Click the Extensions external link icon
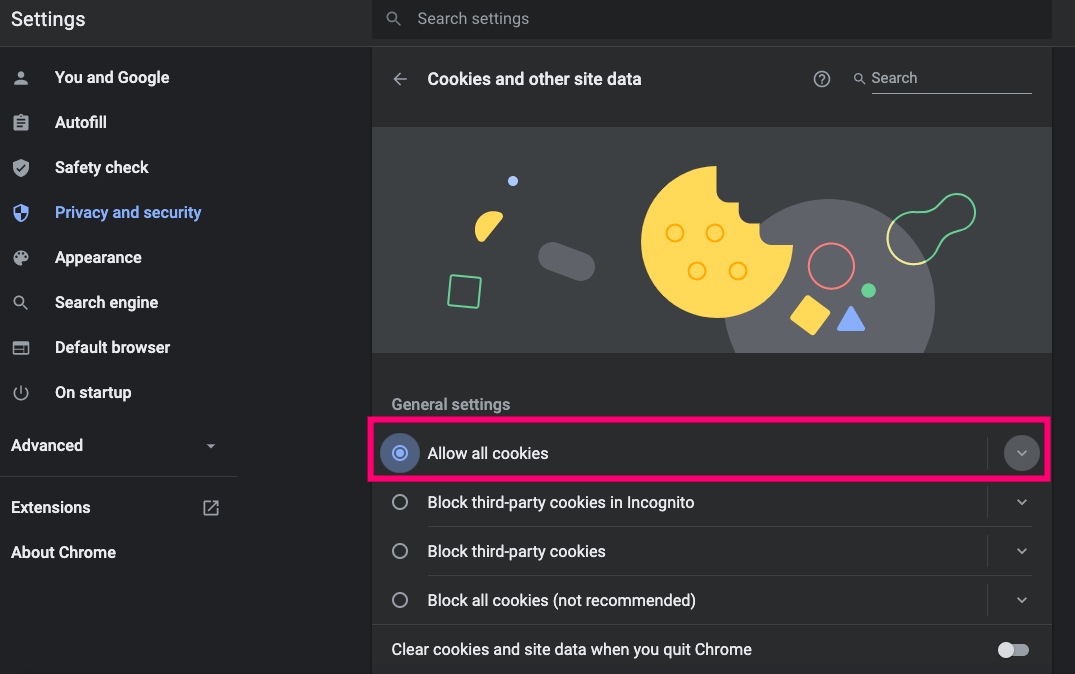 click(211, 508)
